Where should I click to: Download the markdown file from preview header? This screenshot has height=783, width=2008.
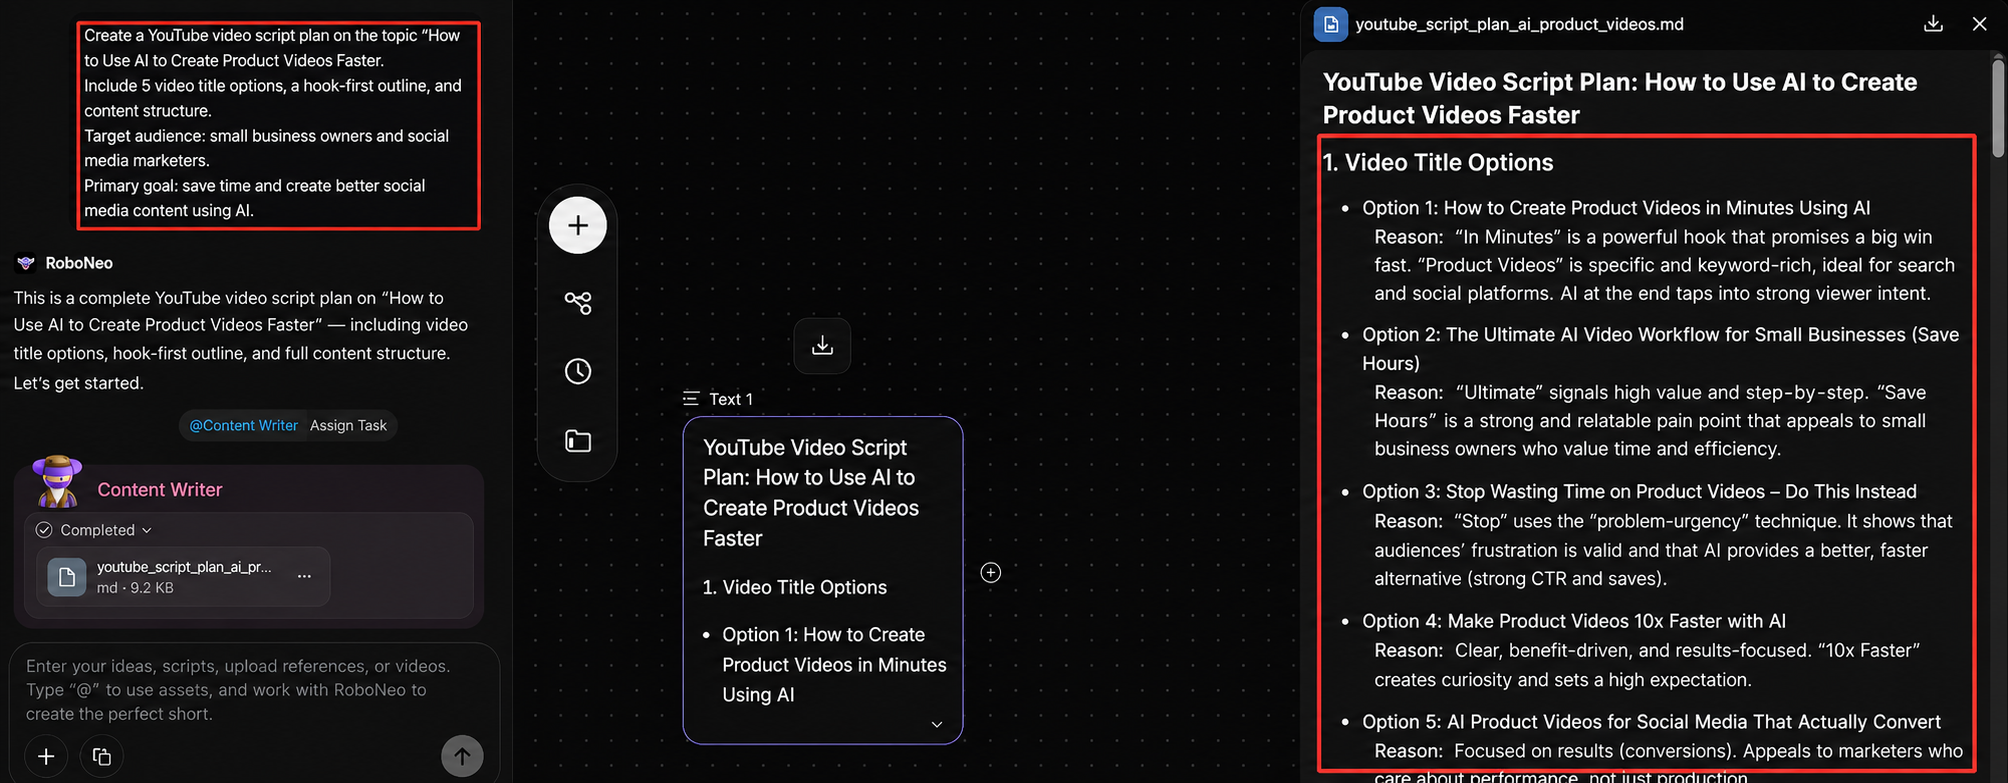coord(1933,24)
